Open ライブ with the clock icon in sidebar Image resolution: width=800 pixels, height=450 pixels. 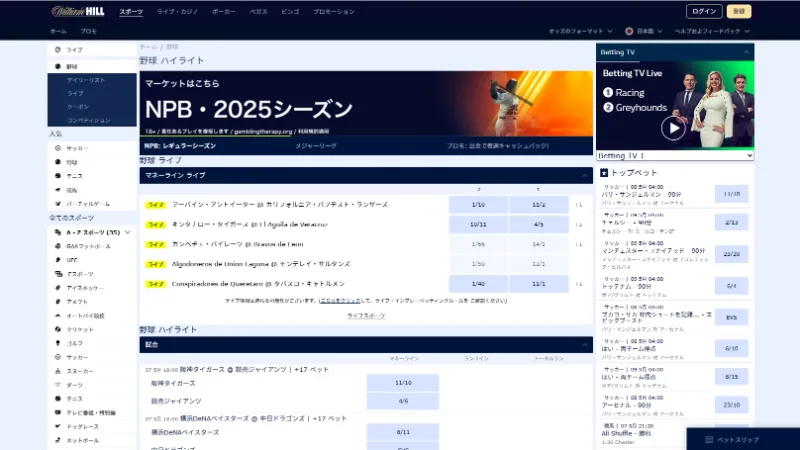click(x=92, y=49)
